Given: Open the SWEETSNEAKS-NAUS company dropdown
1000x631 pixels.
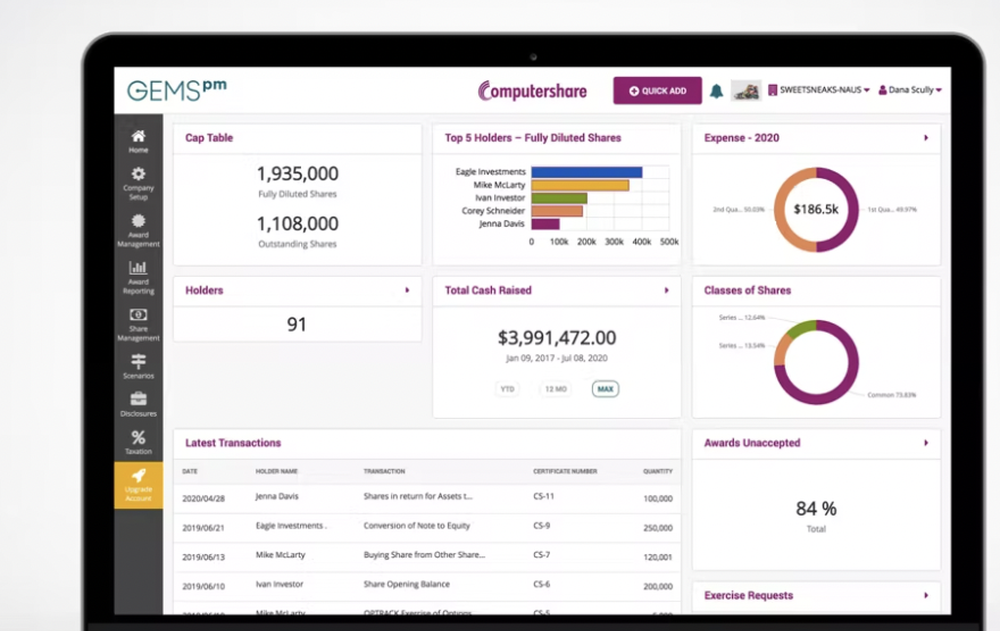Looking at the screenshot, I should click(818, 90).
